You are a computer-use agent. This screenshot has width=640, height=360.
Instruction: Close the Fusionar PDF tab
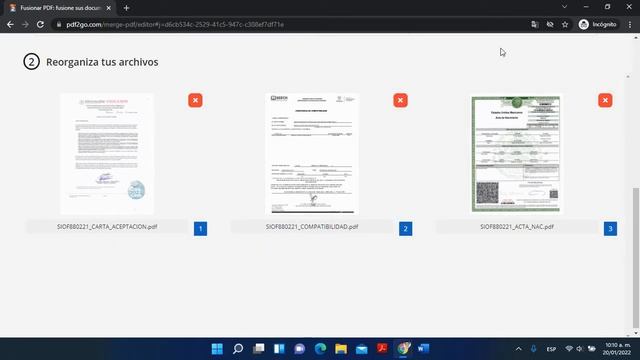click(109, 8)
